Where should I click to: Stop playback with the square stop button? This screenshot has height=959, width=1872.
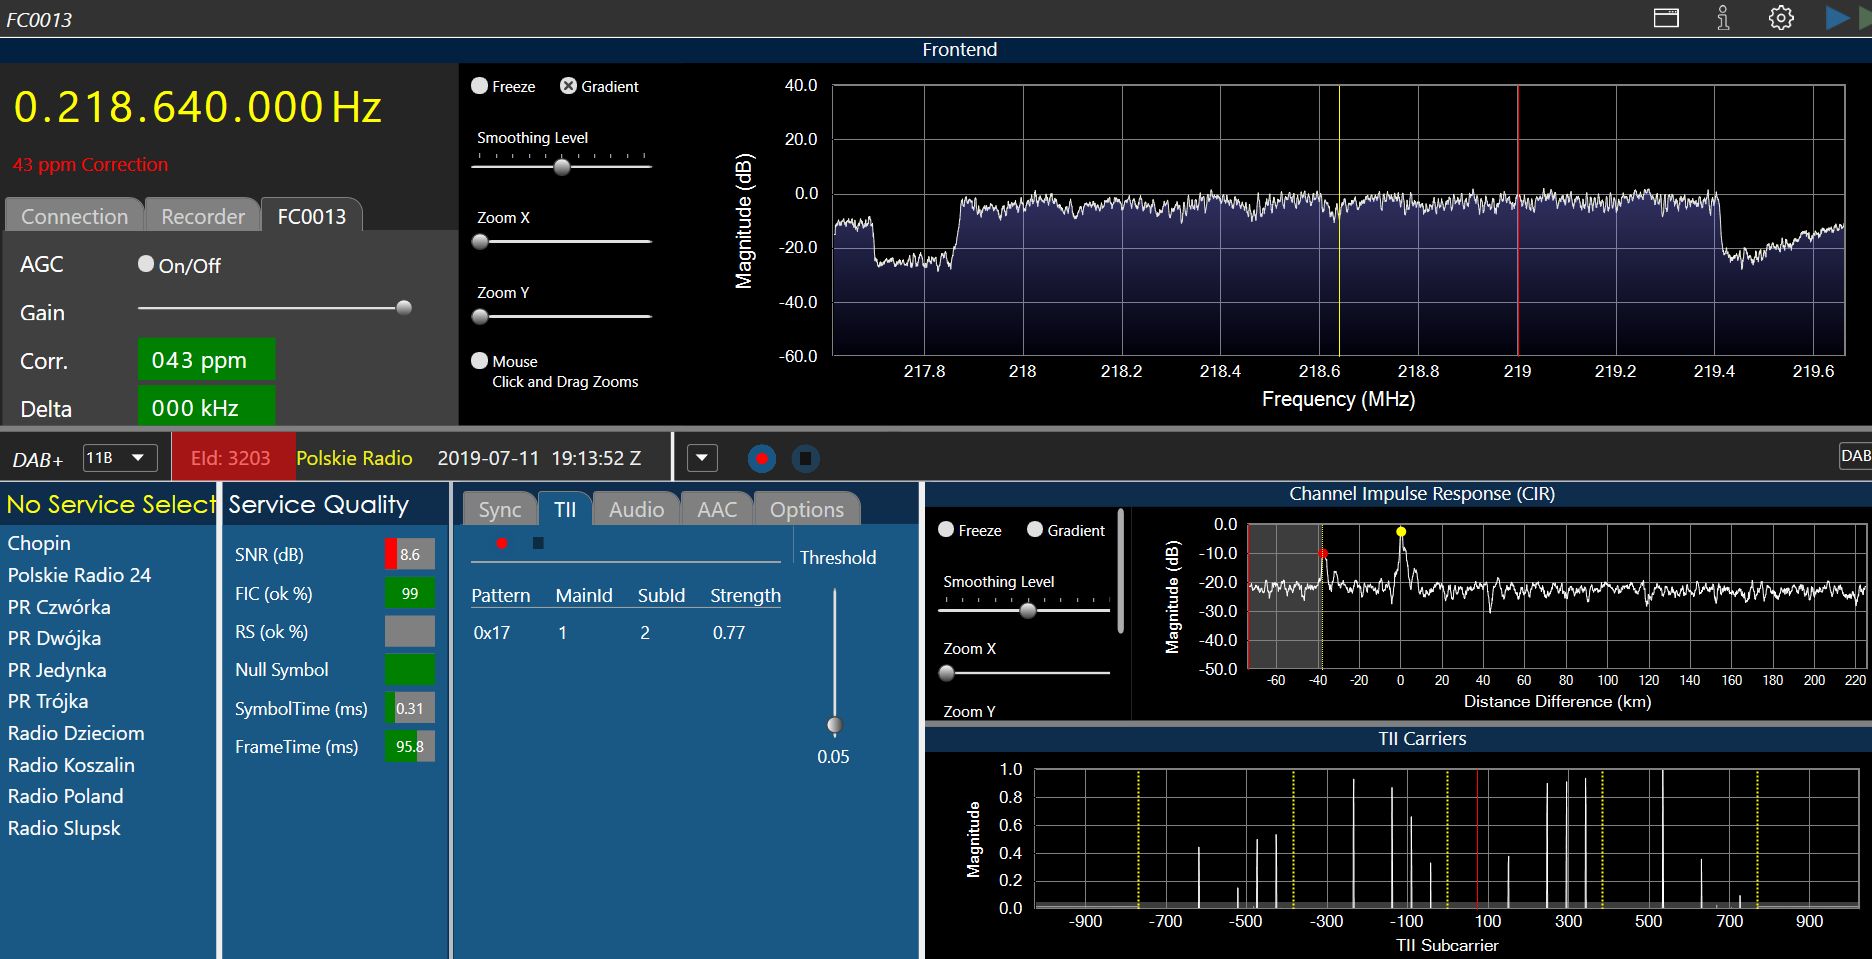805,459
